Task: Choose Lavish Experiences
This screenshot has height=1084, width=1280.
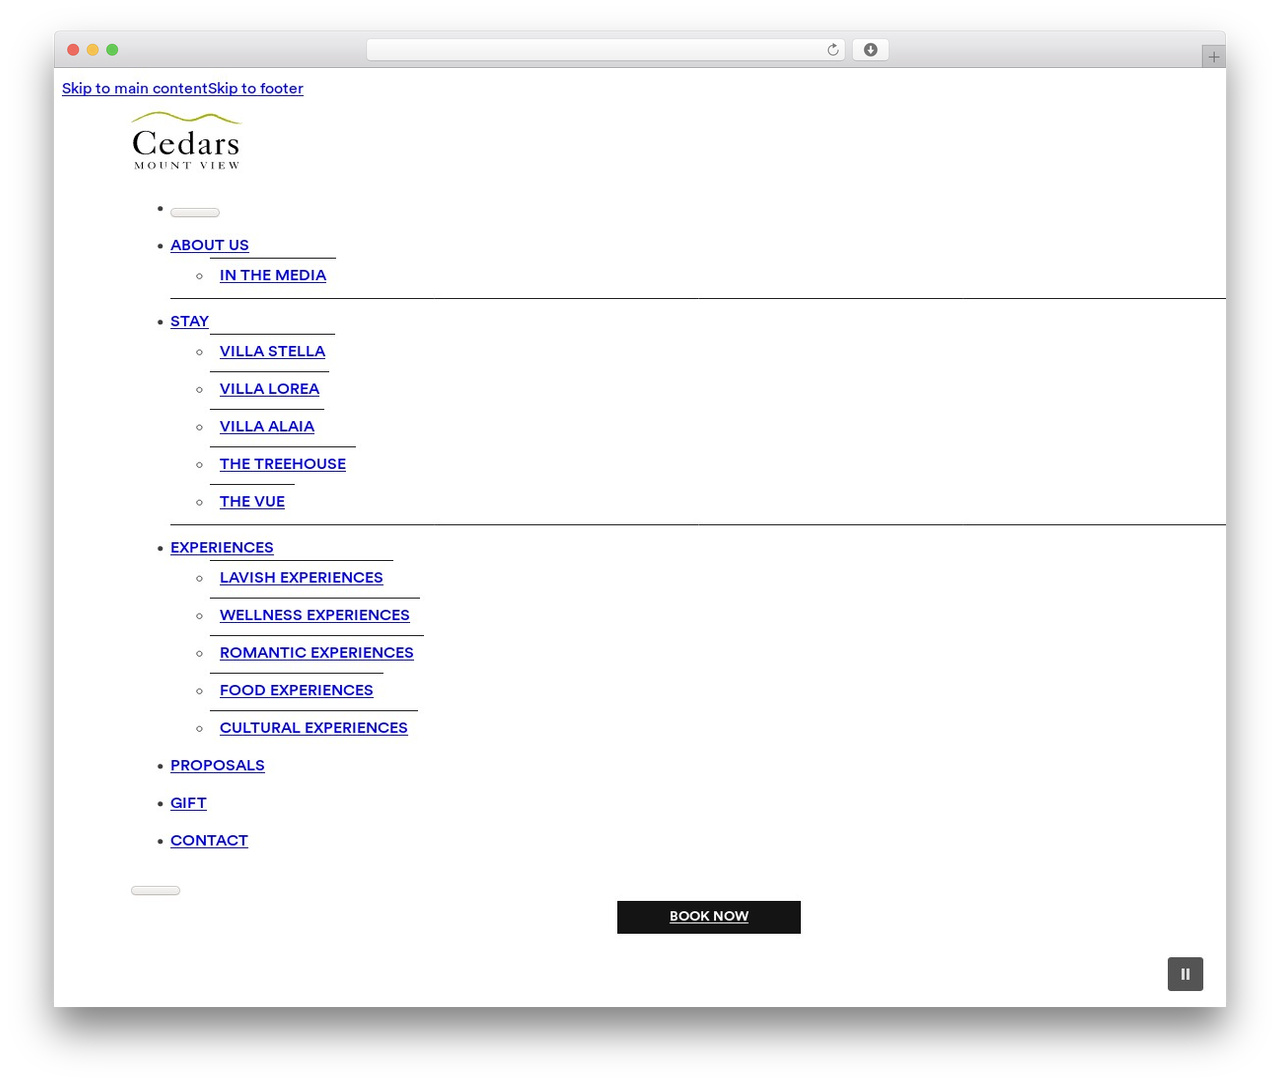Action: (302, 577)
